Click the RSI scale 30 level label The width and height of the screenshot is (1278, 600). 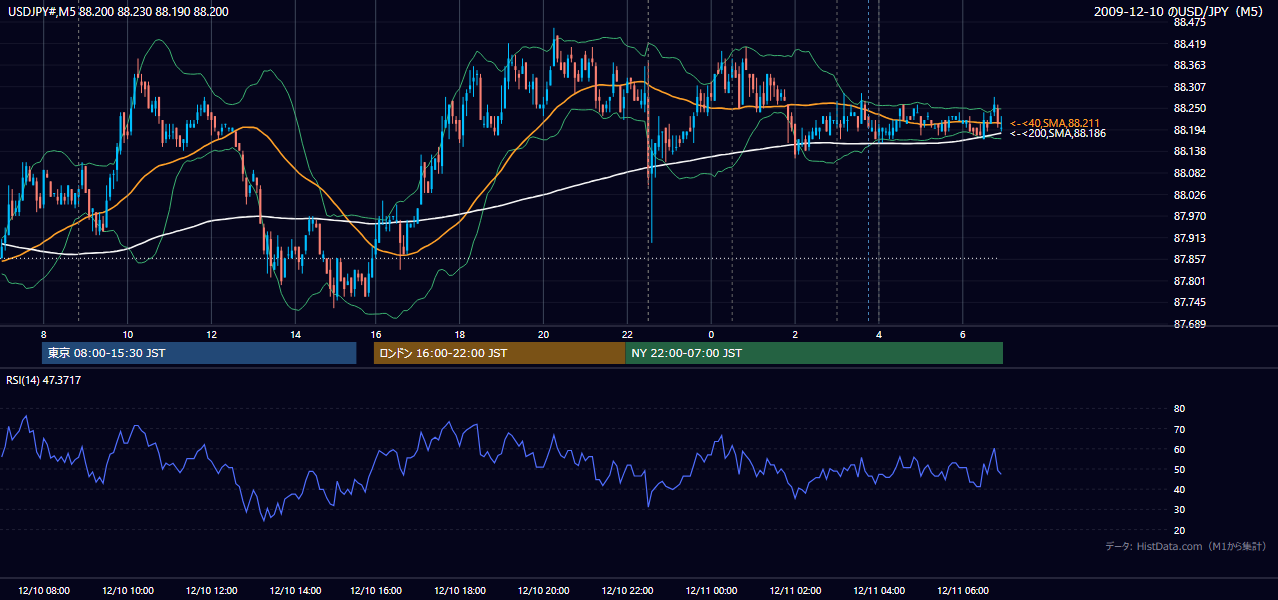[1179, 510]
